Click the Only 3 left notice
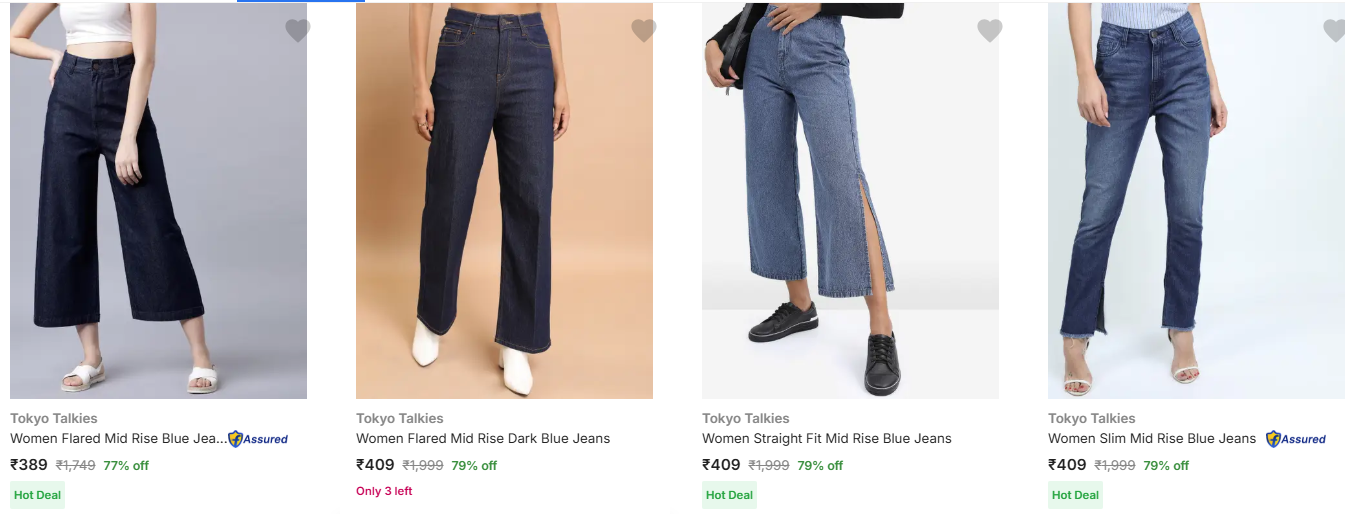The height and width of the screenshot is (514, 1345). pos(384,491)
